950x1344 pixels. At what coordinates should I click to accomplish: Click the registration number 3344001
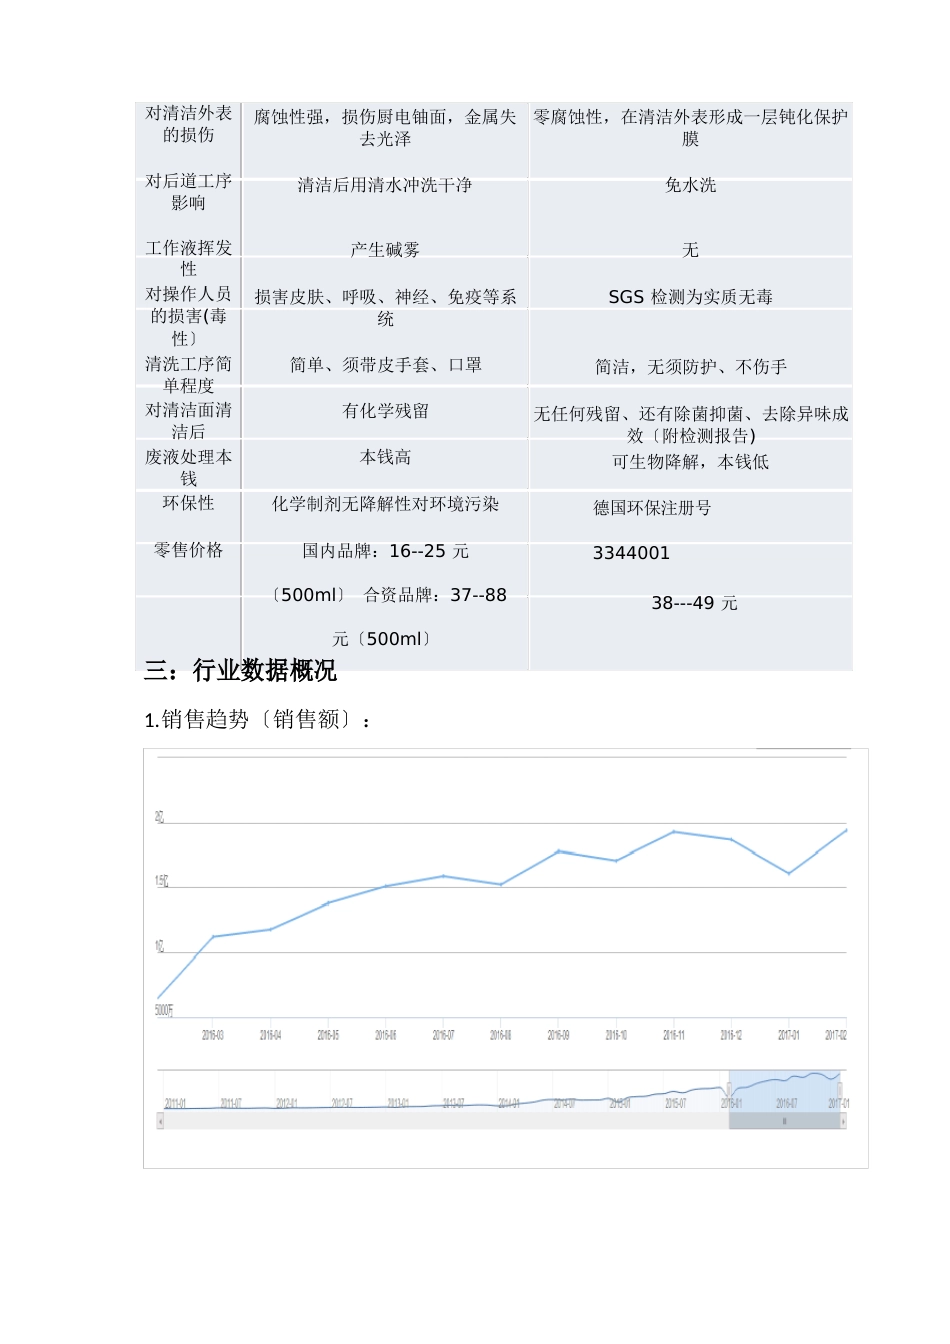click(631, 553)
